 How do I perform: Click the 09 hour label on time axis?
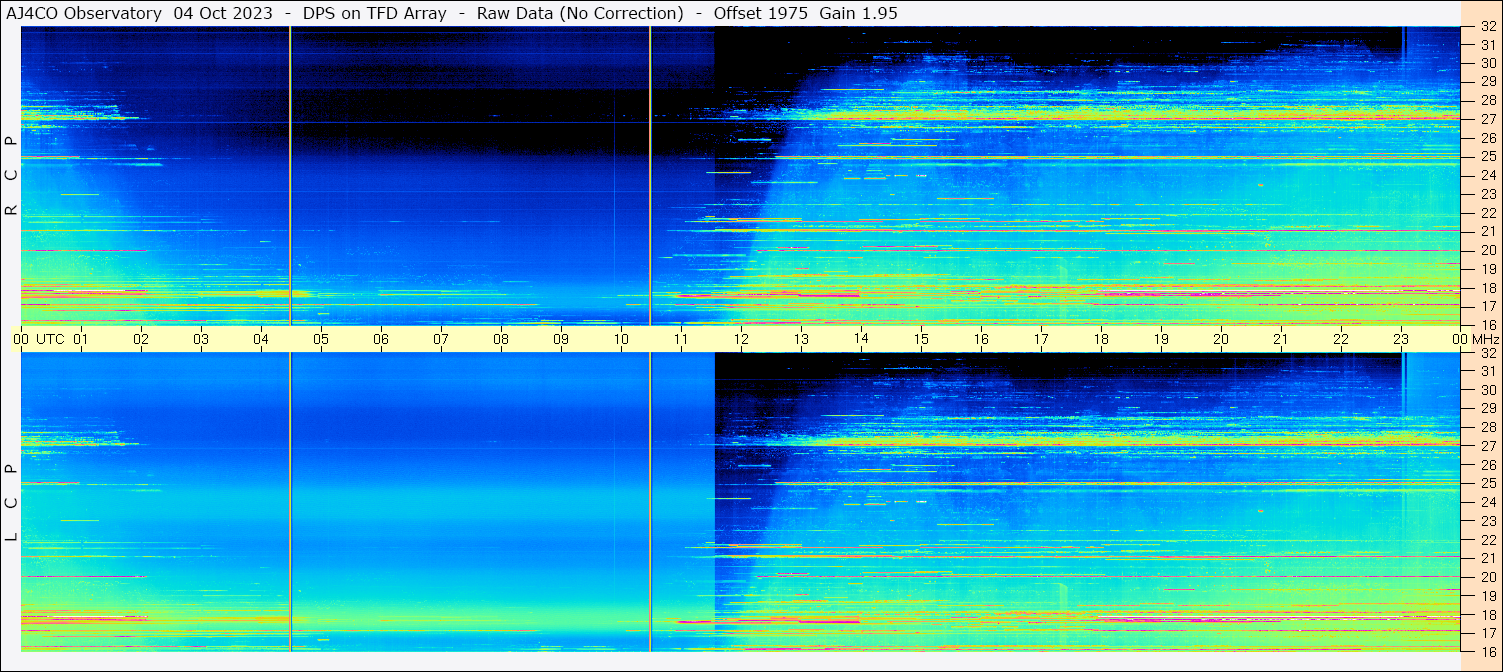point(561,339)
